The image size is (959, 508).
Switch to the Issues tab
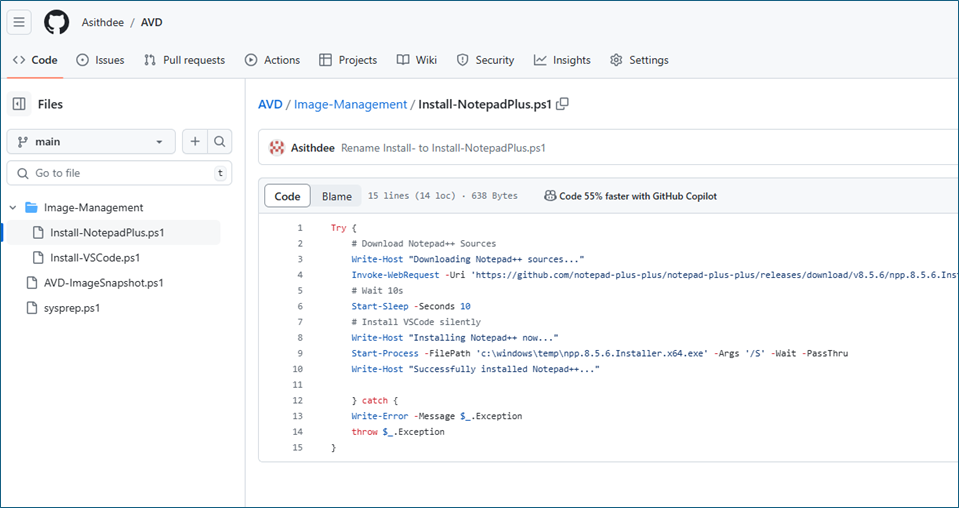(100, 60)
